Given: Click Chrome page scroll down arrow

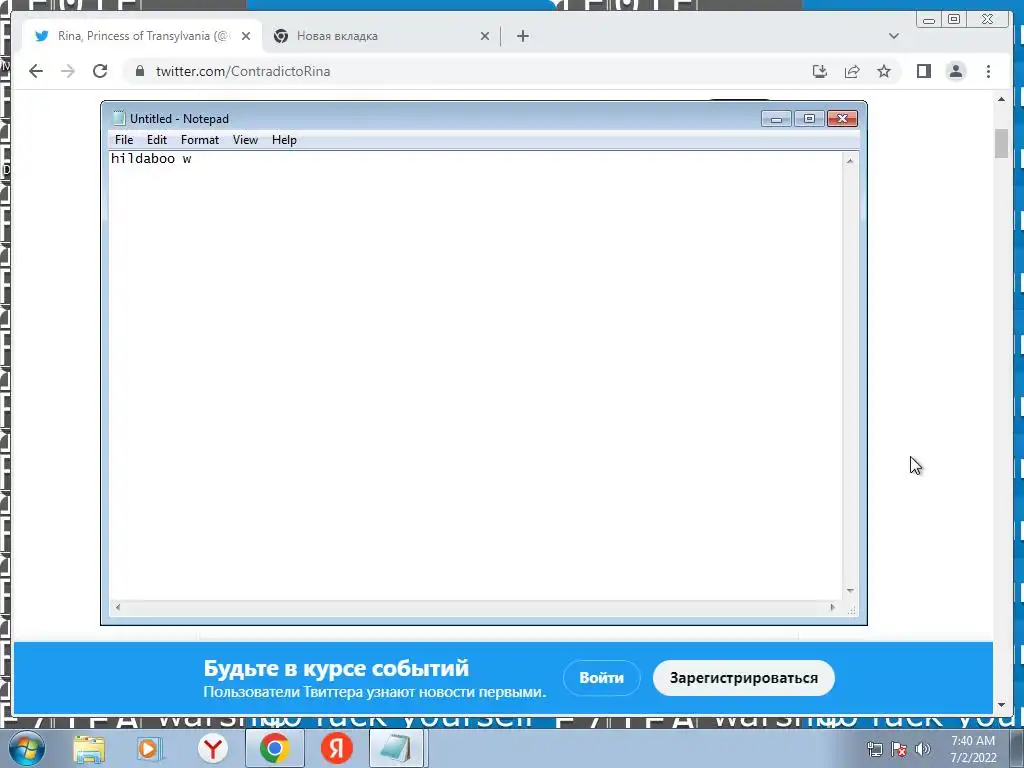Looking at the screenshot, I should pyautogui.click(x=1002, y=705).
